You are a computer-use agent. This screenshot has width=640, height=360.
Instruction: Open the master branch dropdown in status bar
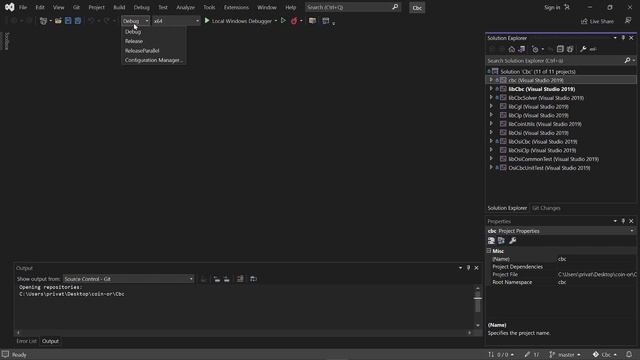(x=565, y=355)
